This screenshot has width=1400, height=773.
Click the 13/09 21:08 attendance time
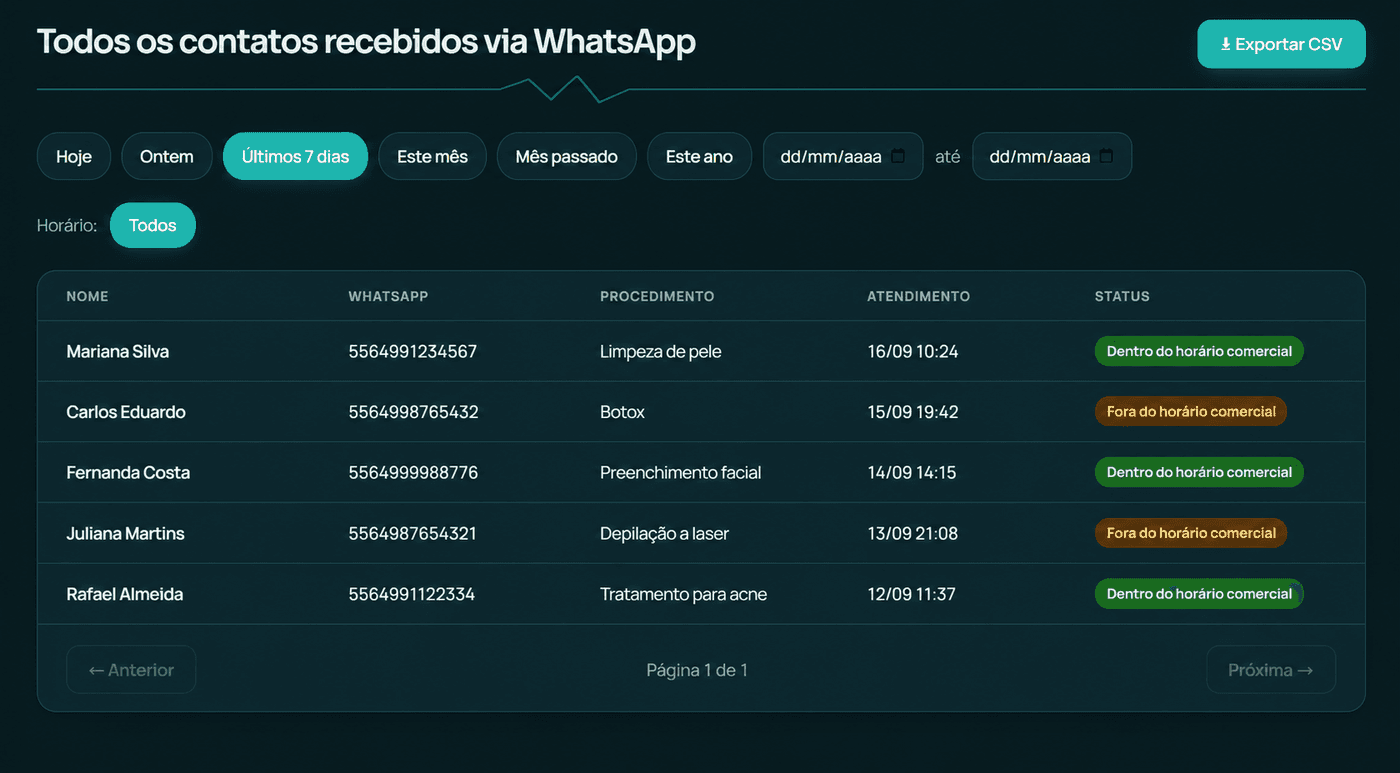(913, 533)
